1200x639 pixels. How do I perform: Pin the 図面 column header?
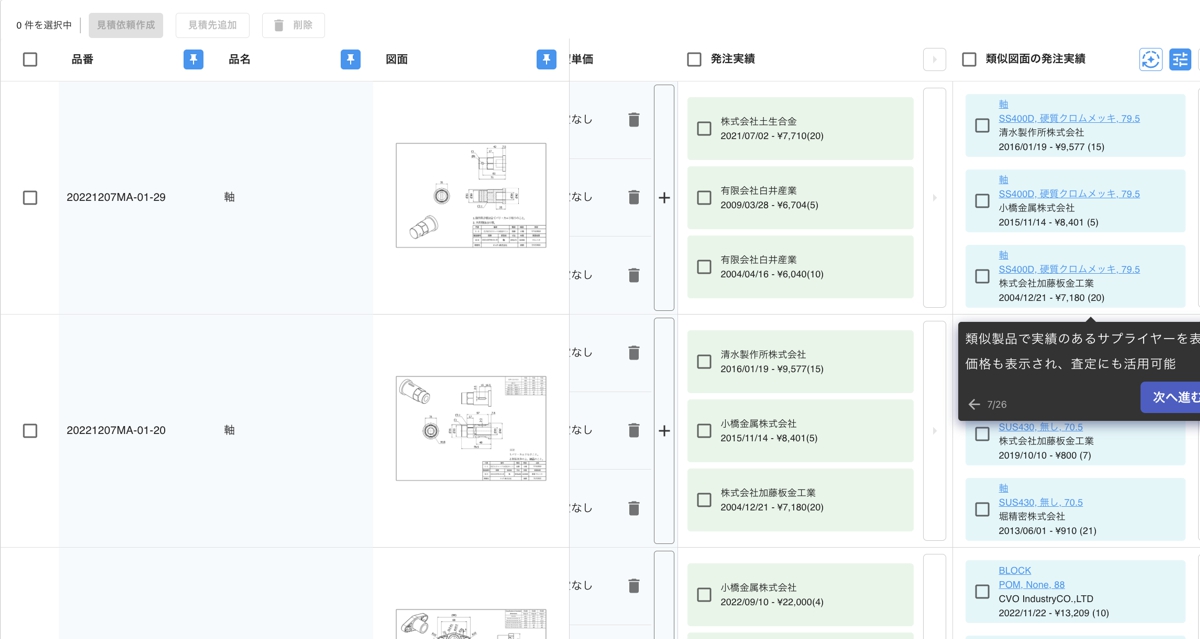pyautogui.click(x=546, y=59)
